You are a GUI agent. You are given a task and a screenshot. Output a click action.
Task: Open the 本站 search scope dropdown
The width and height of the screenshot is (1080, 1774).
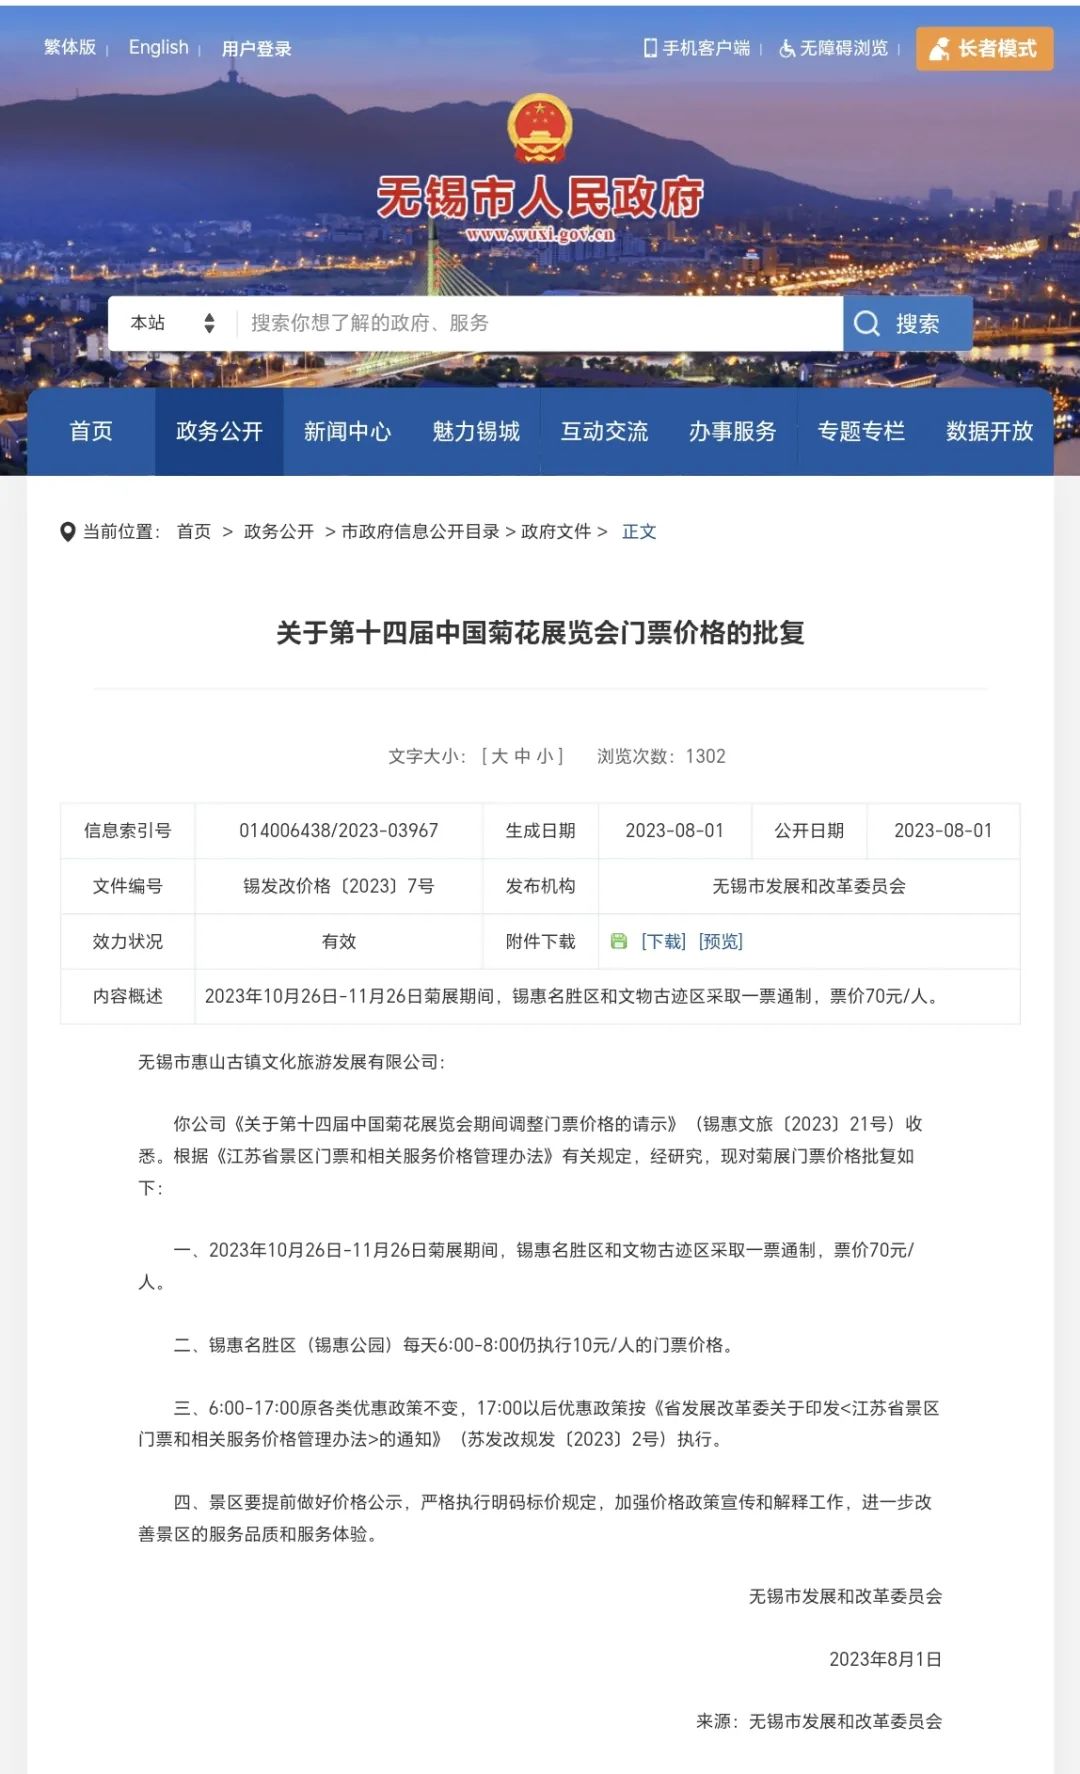point(172,323)
